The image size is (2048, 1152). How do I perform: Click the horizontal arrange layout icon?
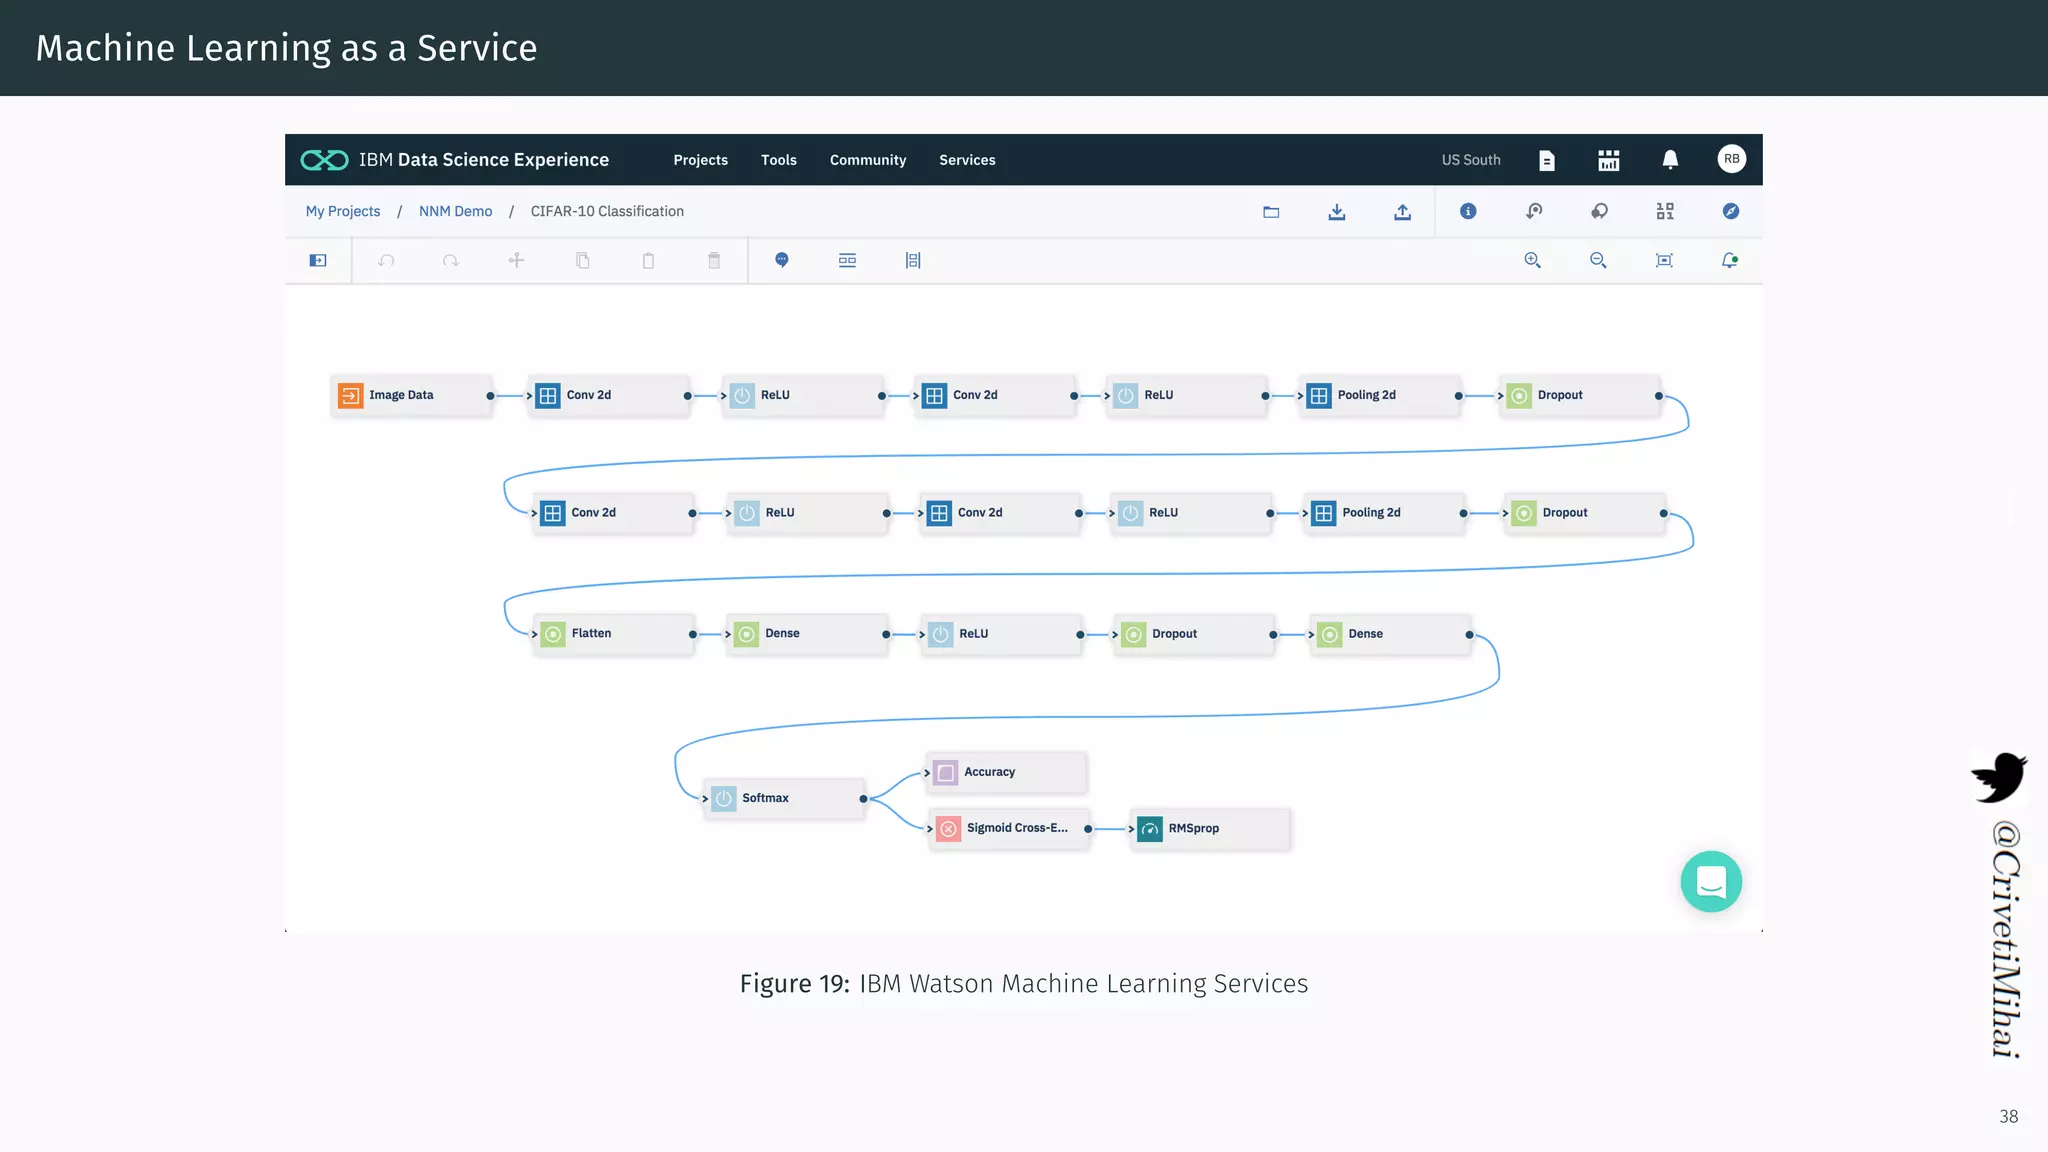[847, 260]
